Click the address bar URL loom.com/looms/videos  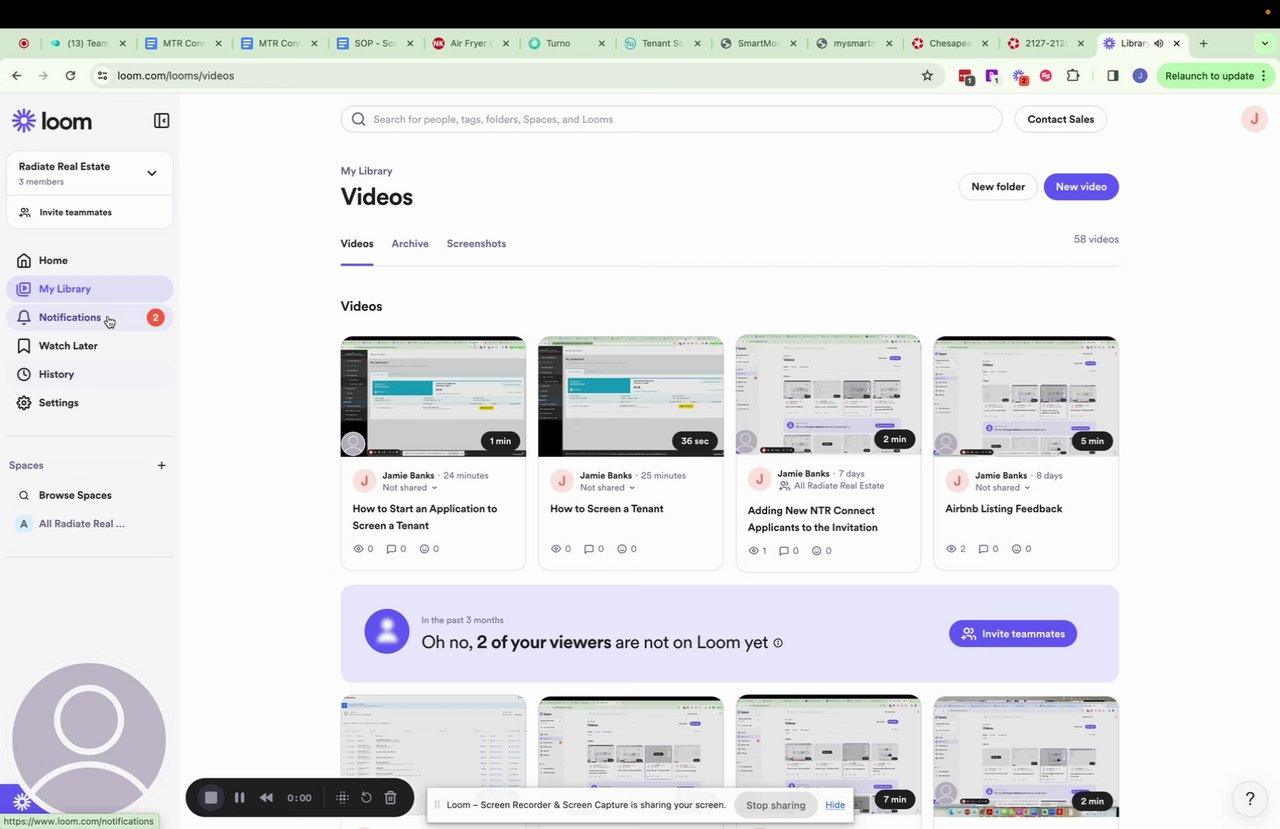[175, 76]
